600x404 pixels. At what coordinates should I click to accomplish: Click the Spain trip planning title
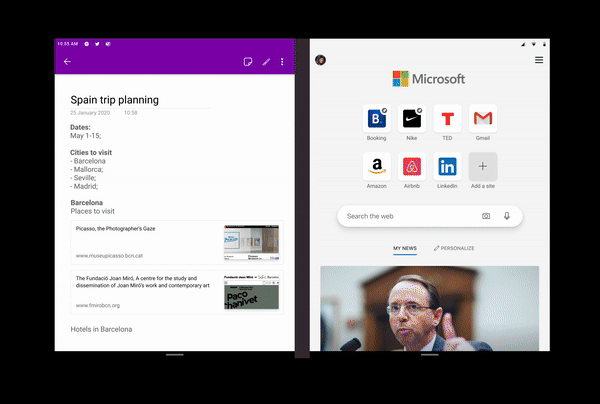point(114,100)
